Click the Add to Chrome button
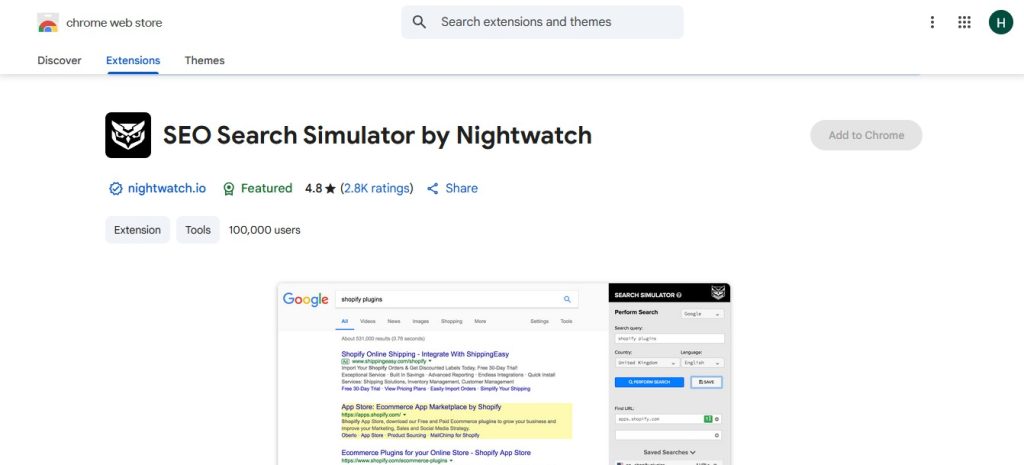Screen dimensions: 1024x465 click(x=866, y=135)
